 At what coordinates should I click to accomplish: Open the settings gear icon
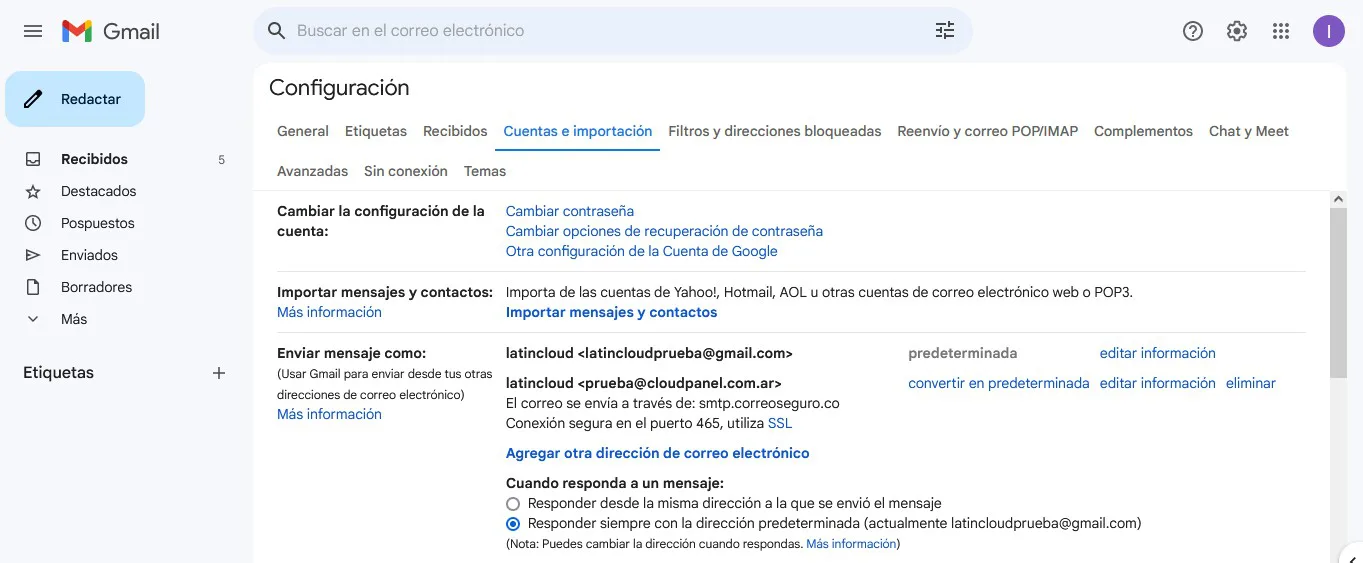[x=1237, y=31]
